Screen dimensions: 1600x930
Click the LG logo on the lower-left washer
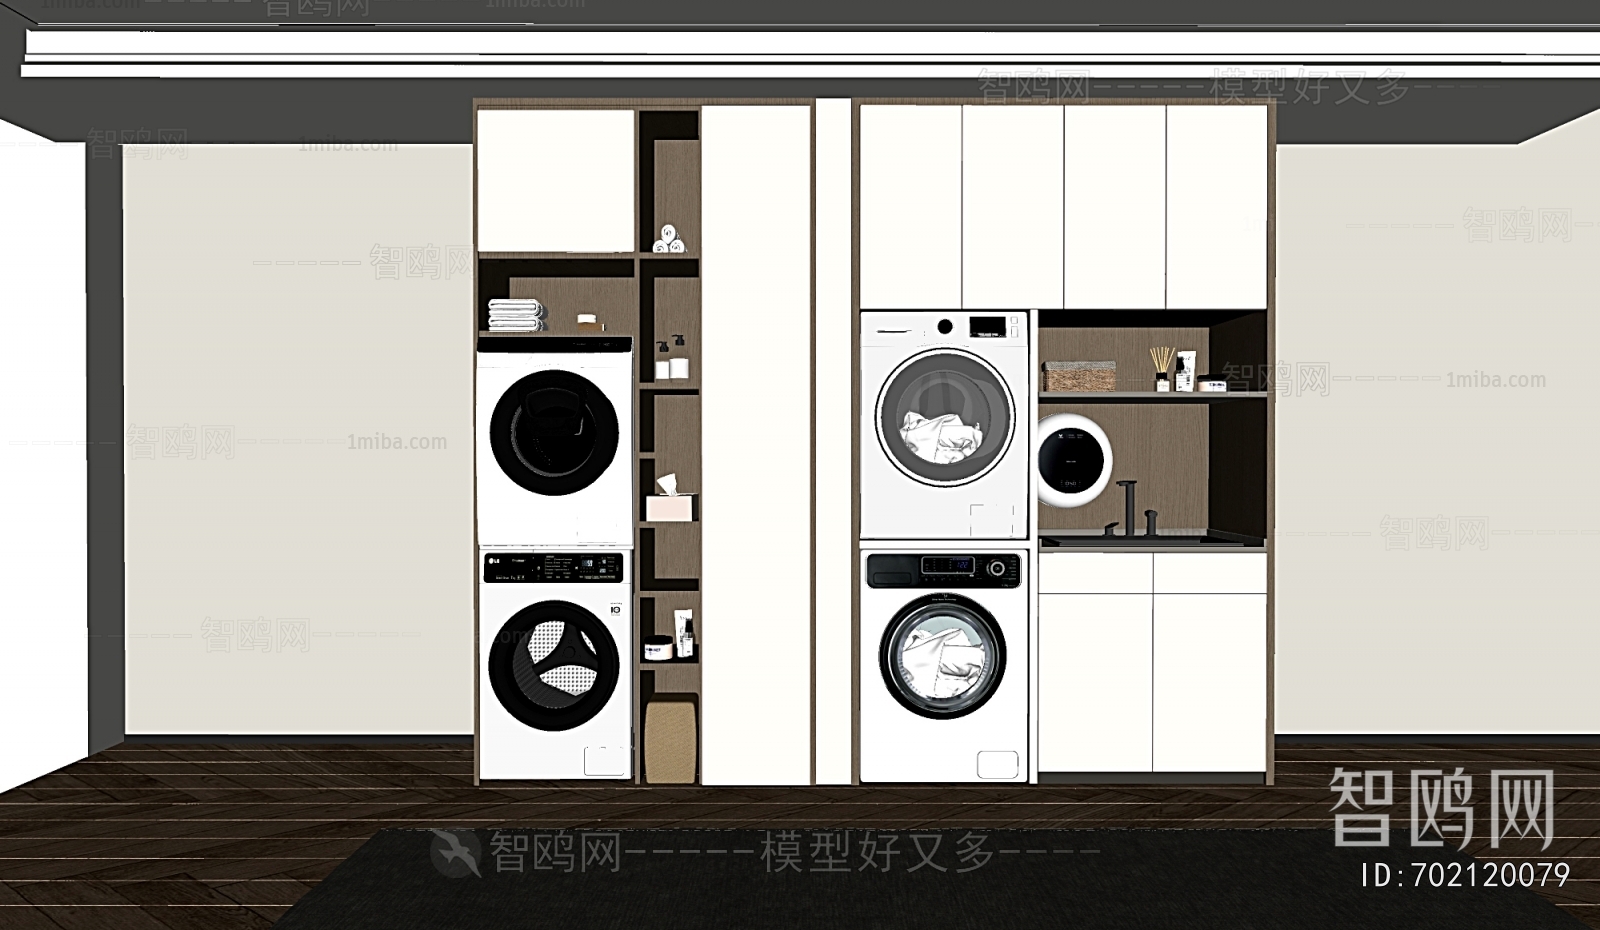494,561
